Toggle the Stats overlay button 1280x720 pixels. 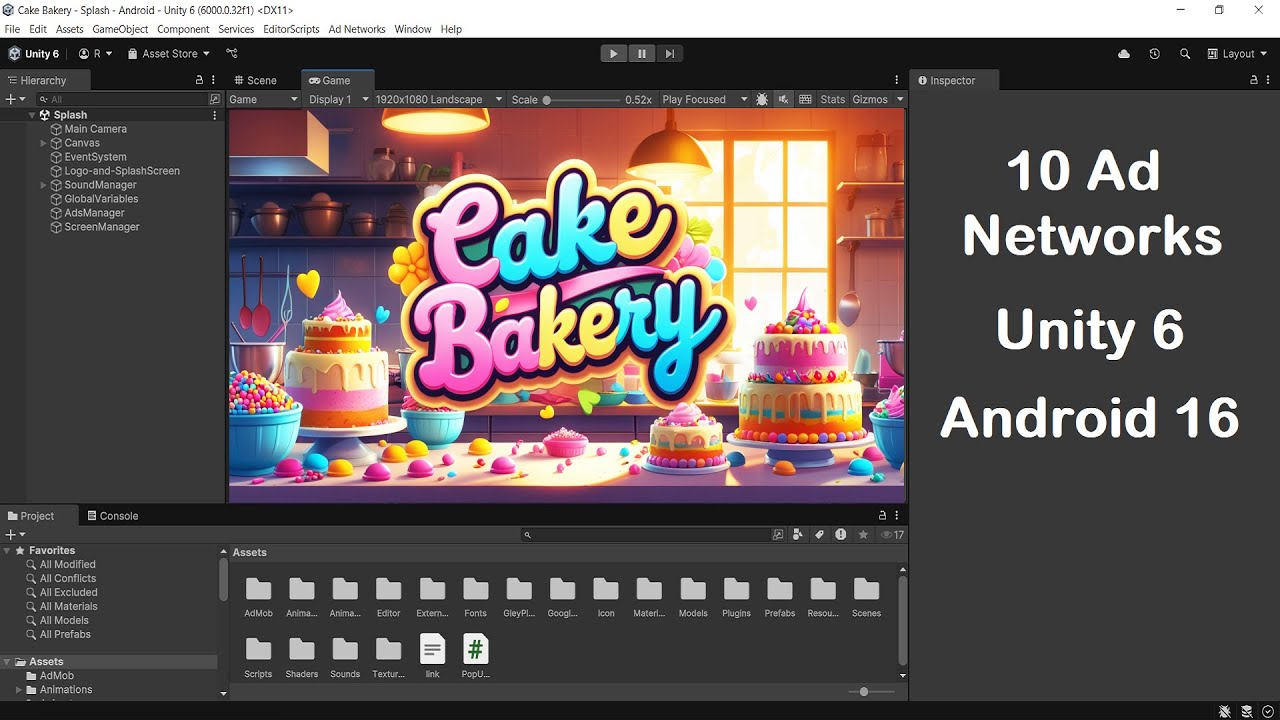(832, 99)
